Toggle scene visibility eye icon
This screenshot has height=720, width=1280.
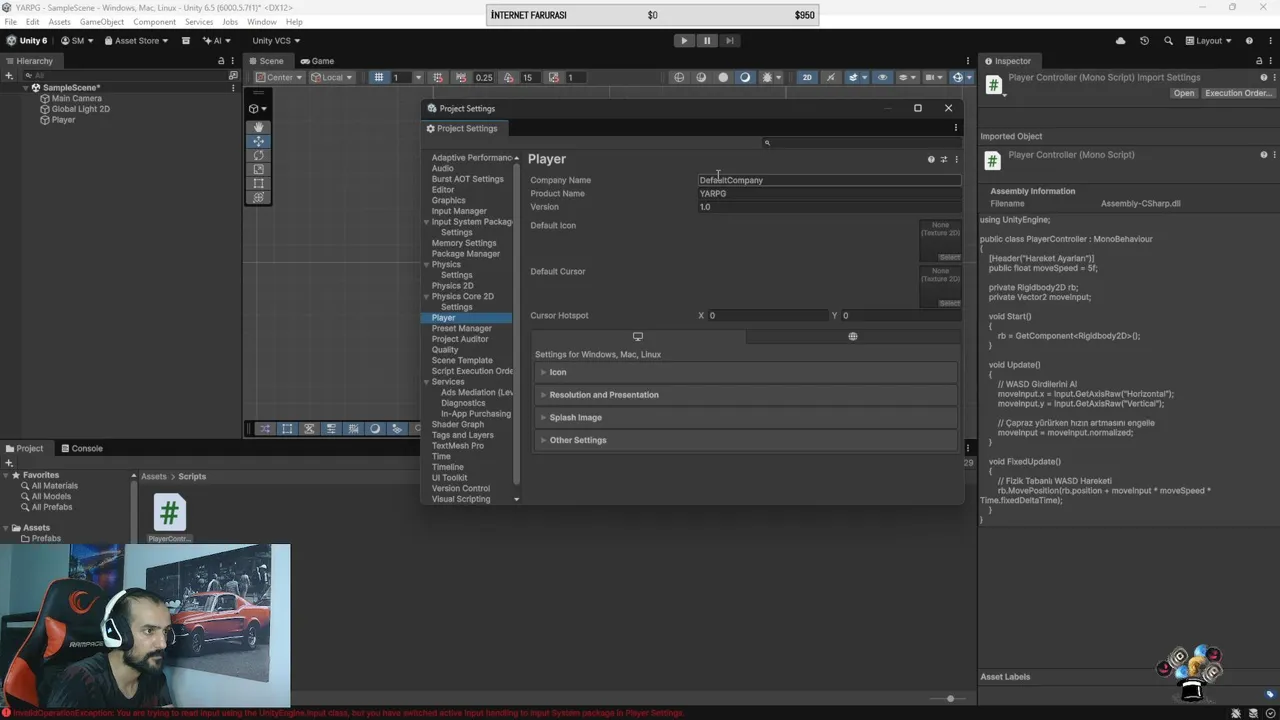pyautogui.click(x=881, y=77)
